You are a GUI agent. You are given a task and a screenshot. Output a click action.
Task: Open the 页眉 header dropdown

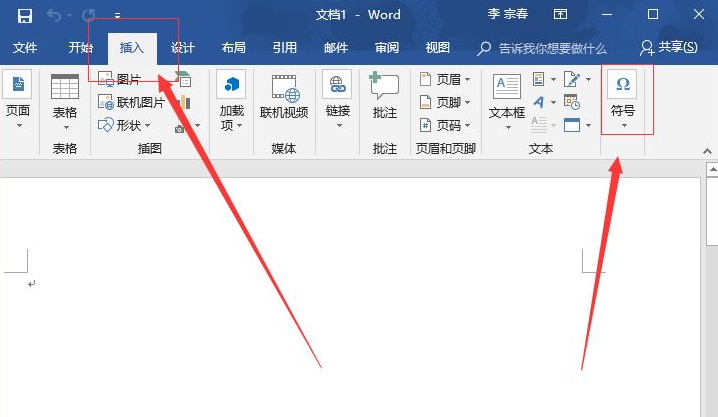tap(445, 79)
